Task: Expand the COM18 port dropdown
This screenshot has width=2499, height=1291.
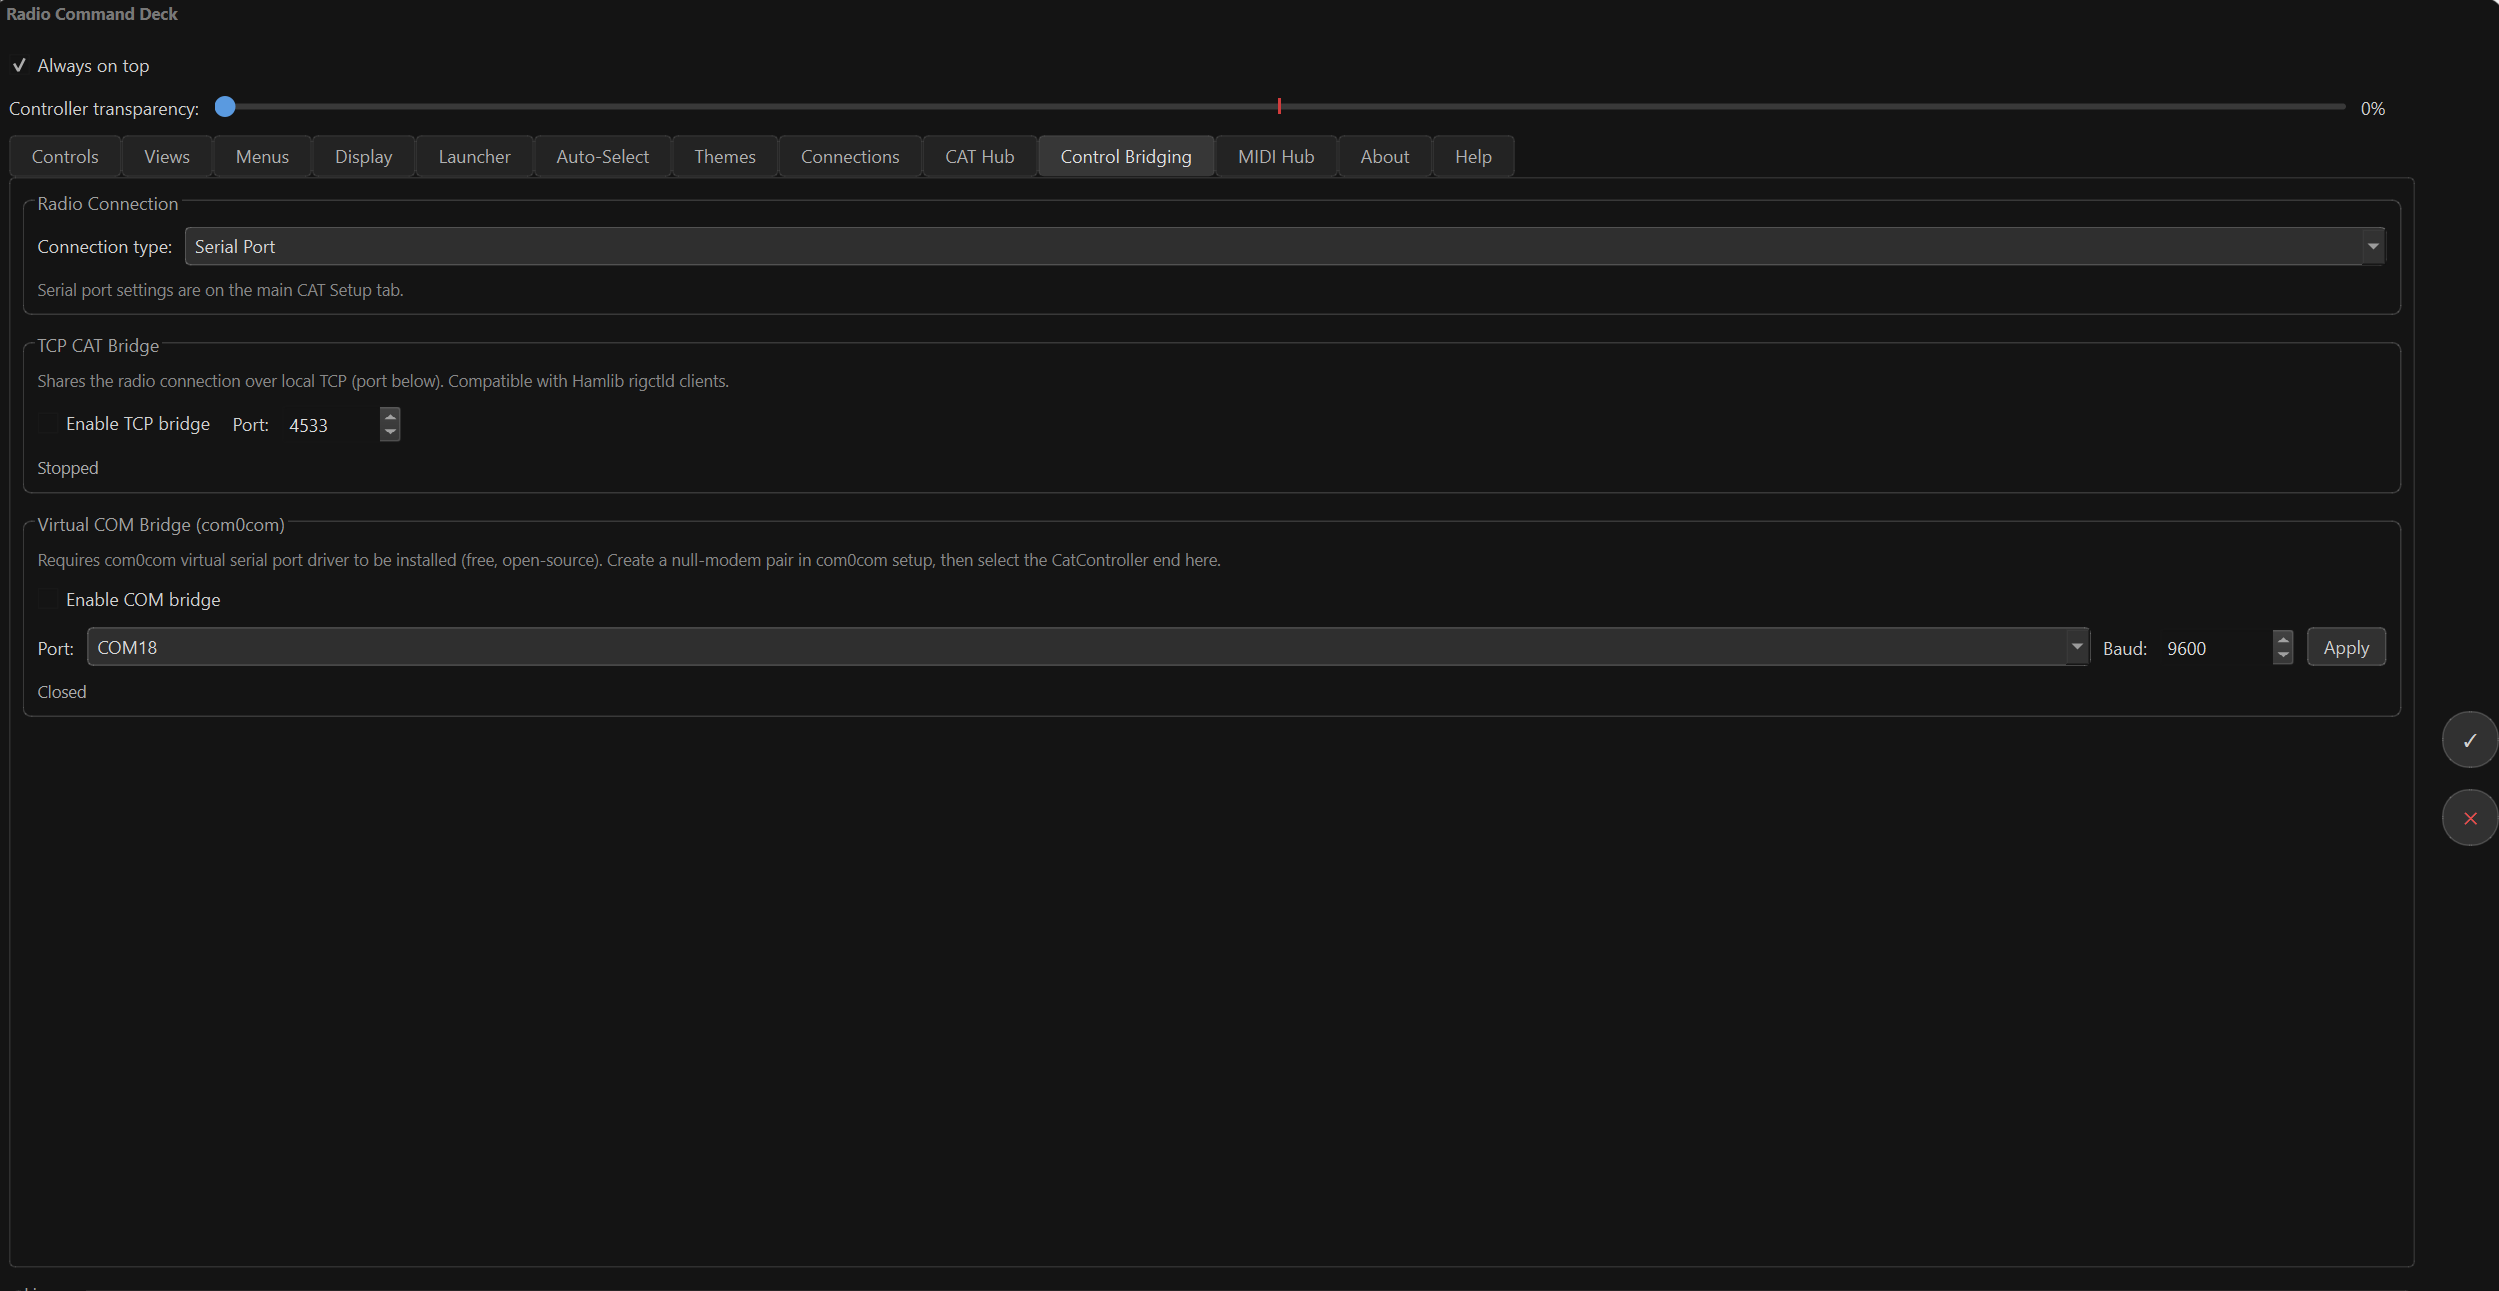Action: coord(1088,647)
